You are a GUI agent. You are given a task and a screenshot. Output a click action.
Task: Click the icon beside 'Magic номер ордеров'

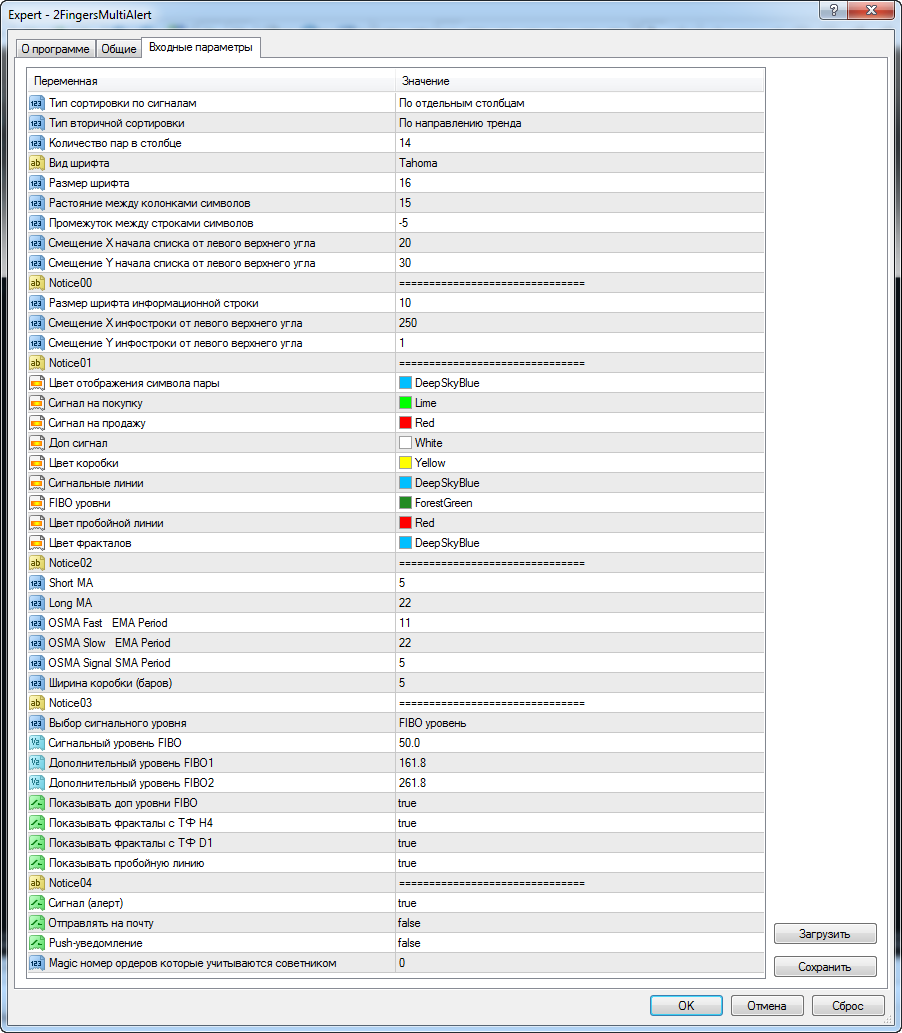[x=36, y=963]
